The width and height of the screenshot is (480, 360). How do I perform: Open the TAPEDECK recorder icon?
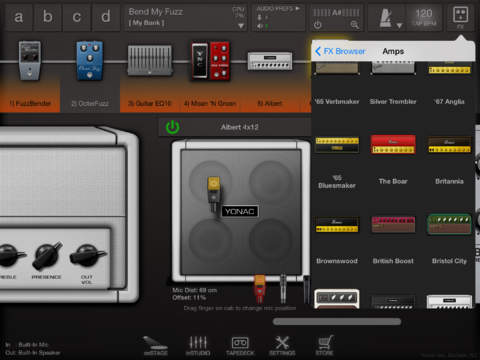tap(240, 346)
